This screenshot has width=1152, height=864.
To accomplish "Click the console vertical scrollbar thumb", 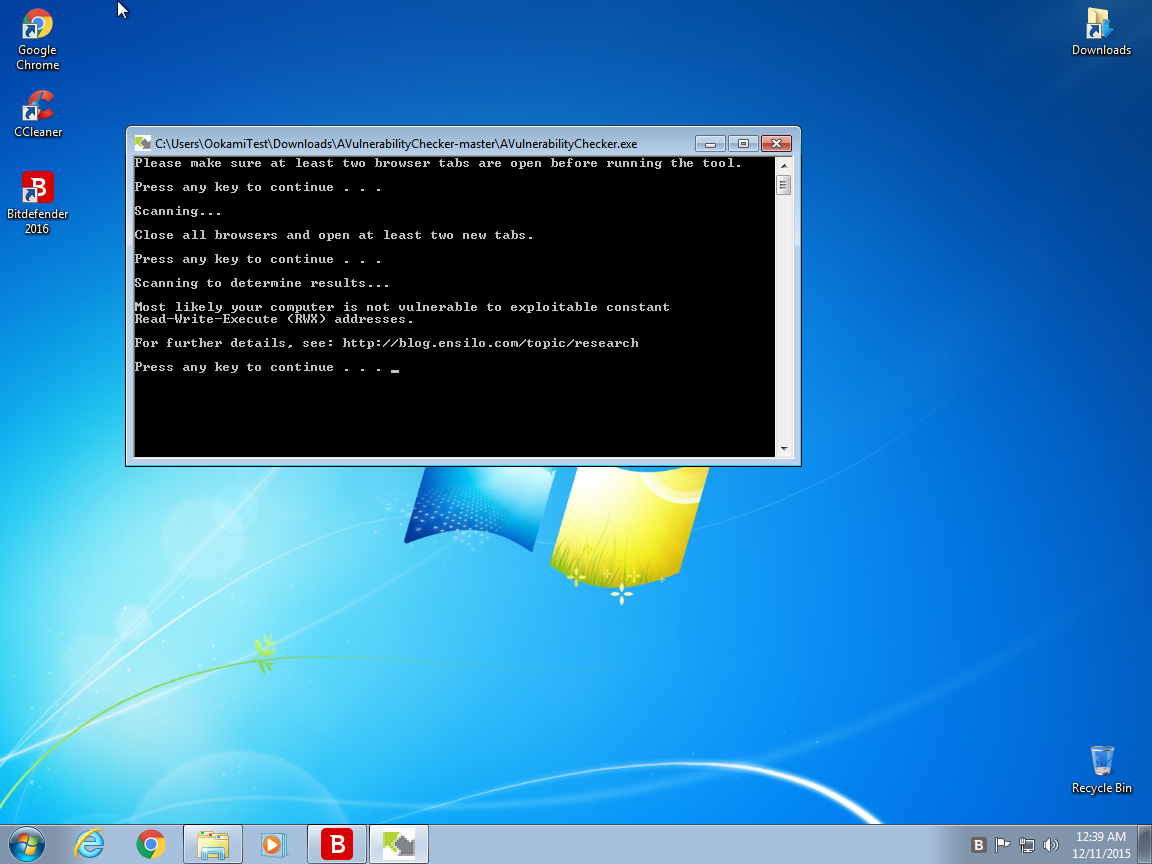I will click(784, 185).
